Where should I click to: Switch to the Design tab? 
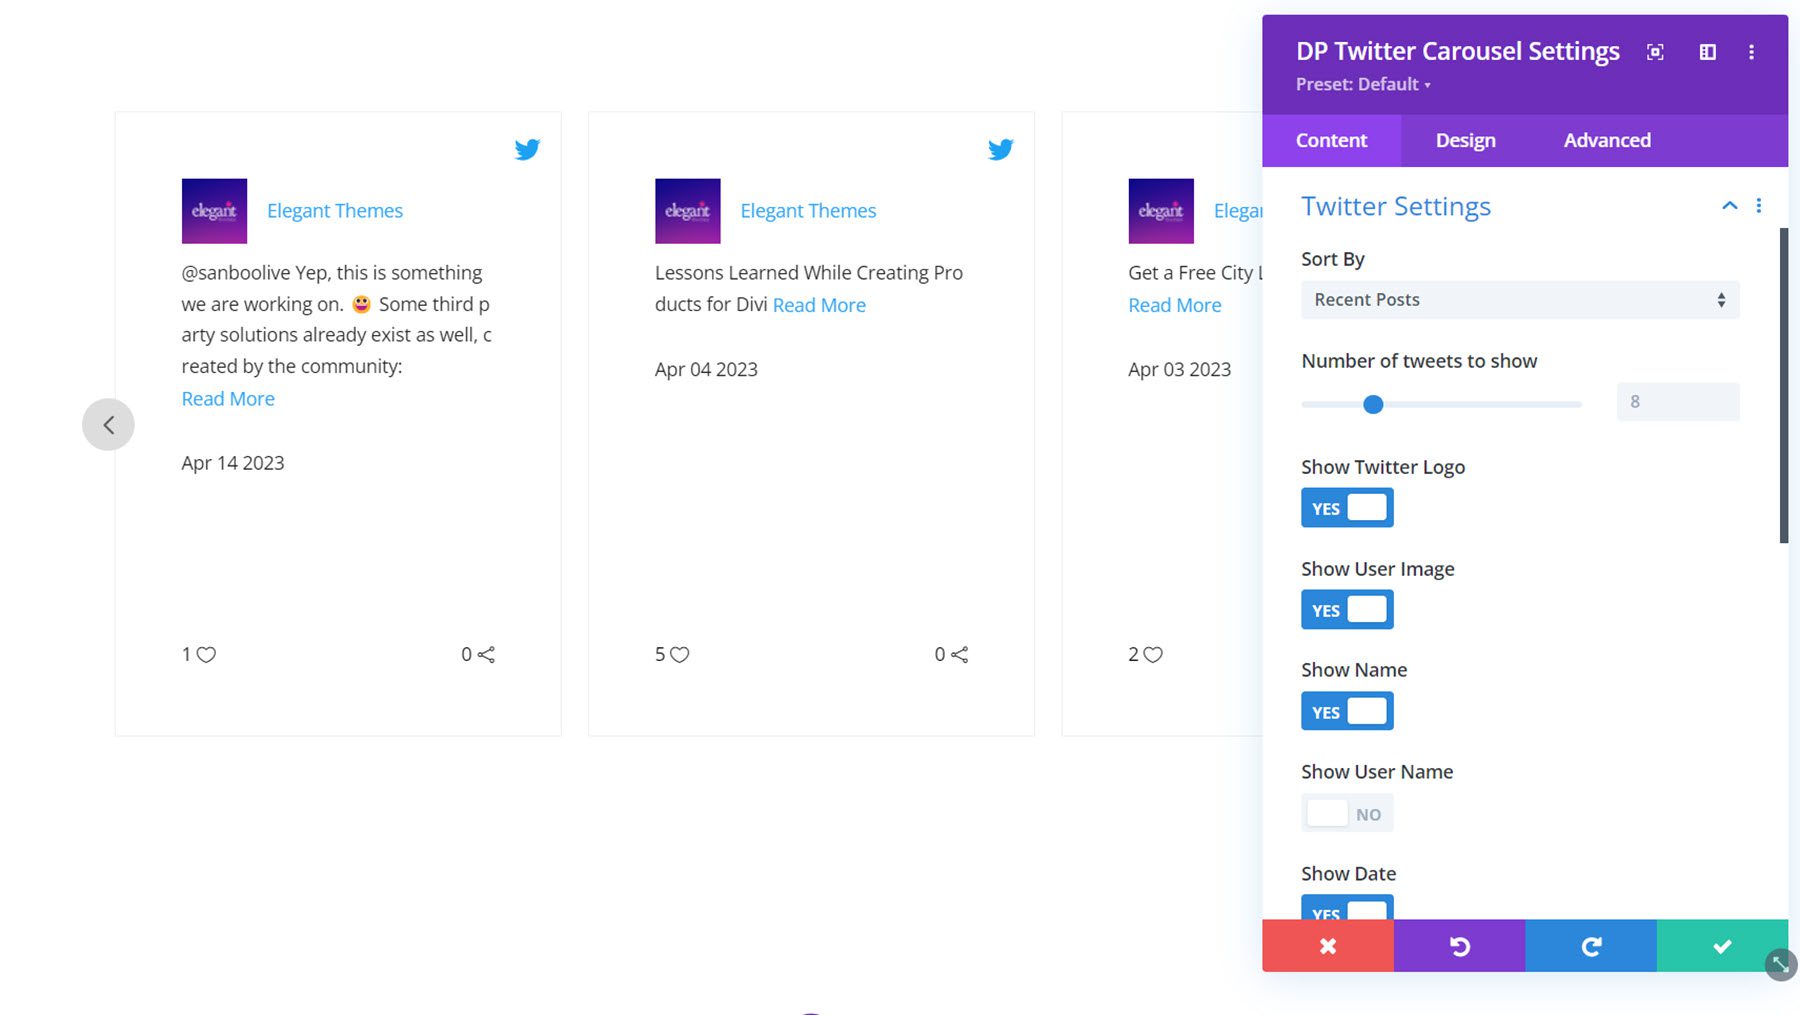tap(1465, 141)
